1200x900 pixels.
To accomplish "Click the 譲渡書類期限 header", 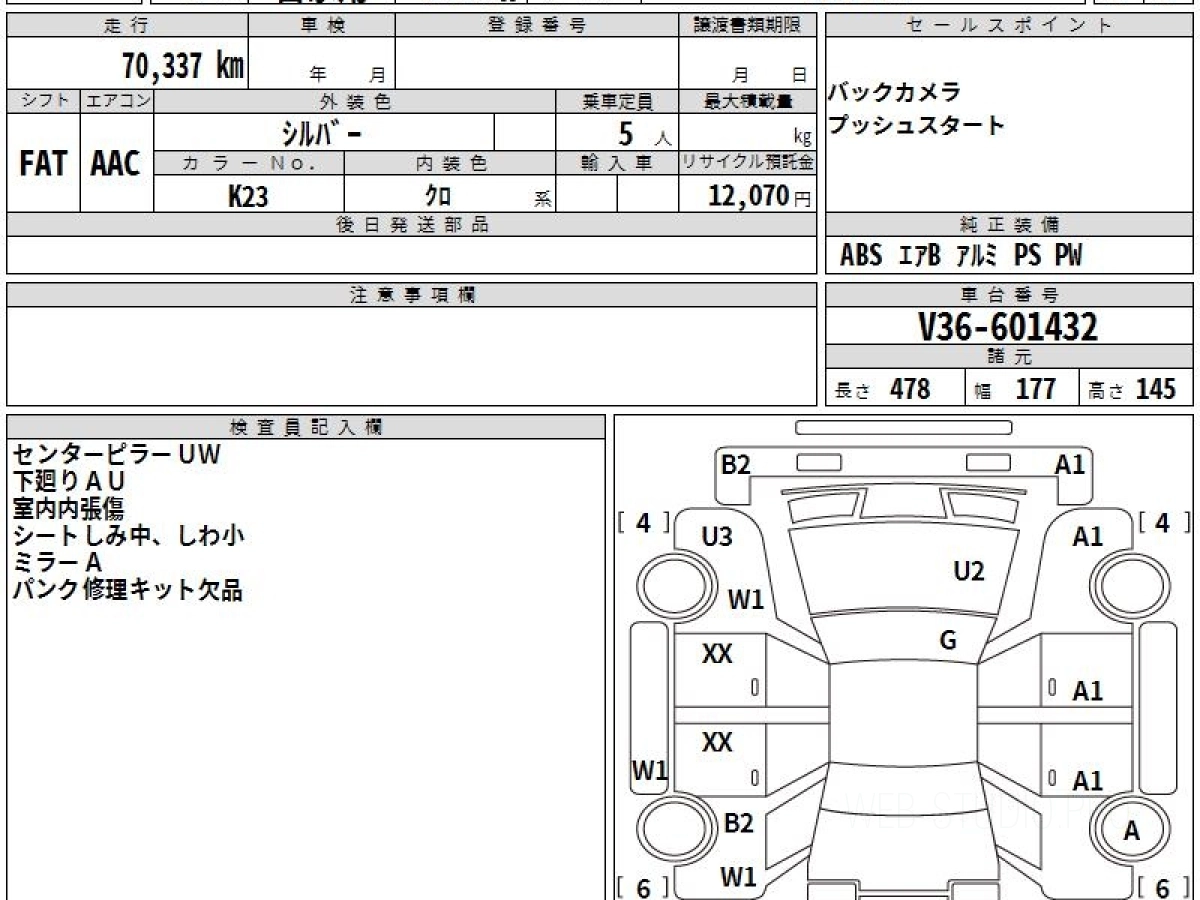I will 748,26.
